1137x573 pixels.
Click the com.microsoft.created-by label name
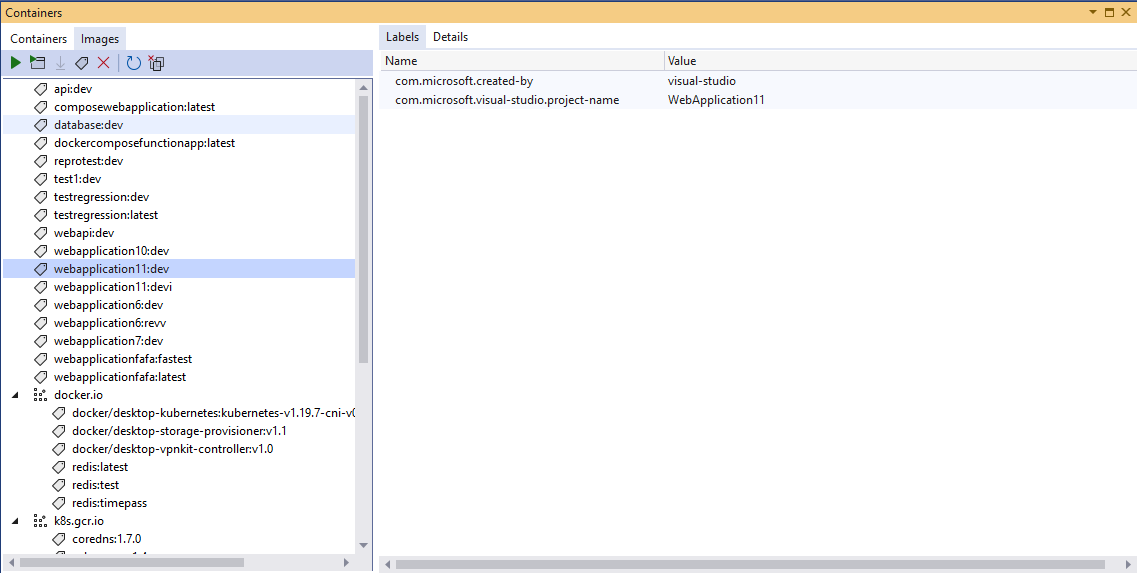(464, 81)
